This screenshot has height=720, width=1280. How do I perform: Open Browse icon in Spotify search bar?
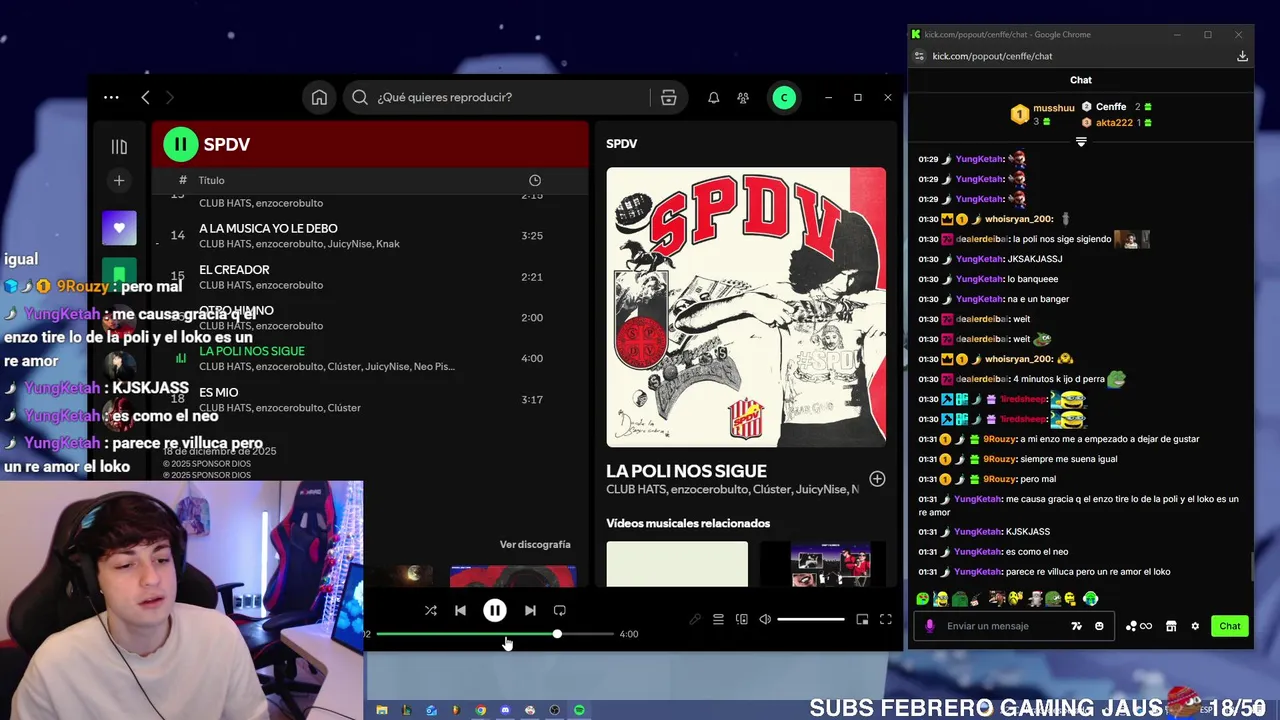pos(669,97)
